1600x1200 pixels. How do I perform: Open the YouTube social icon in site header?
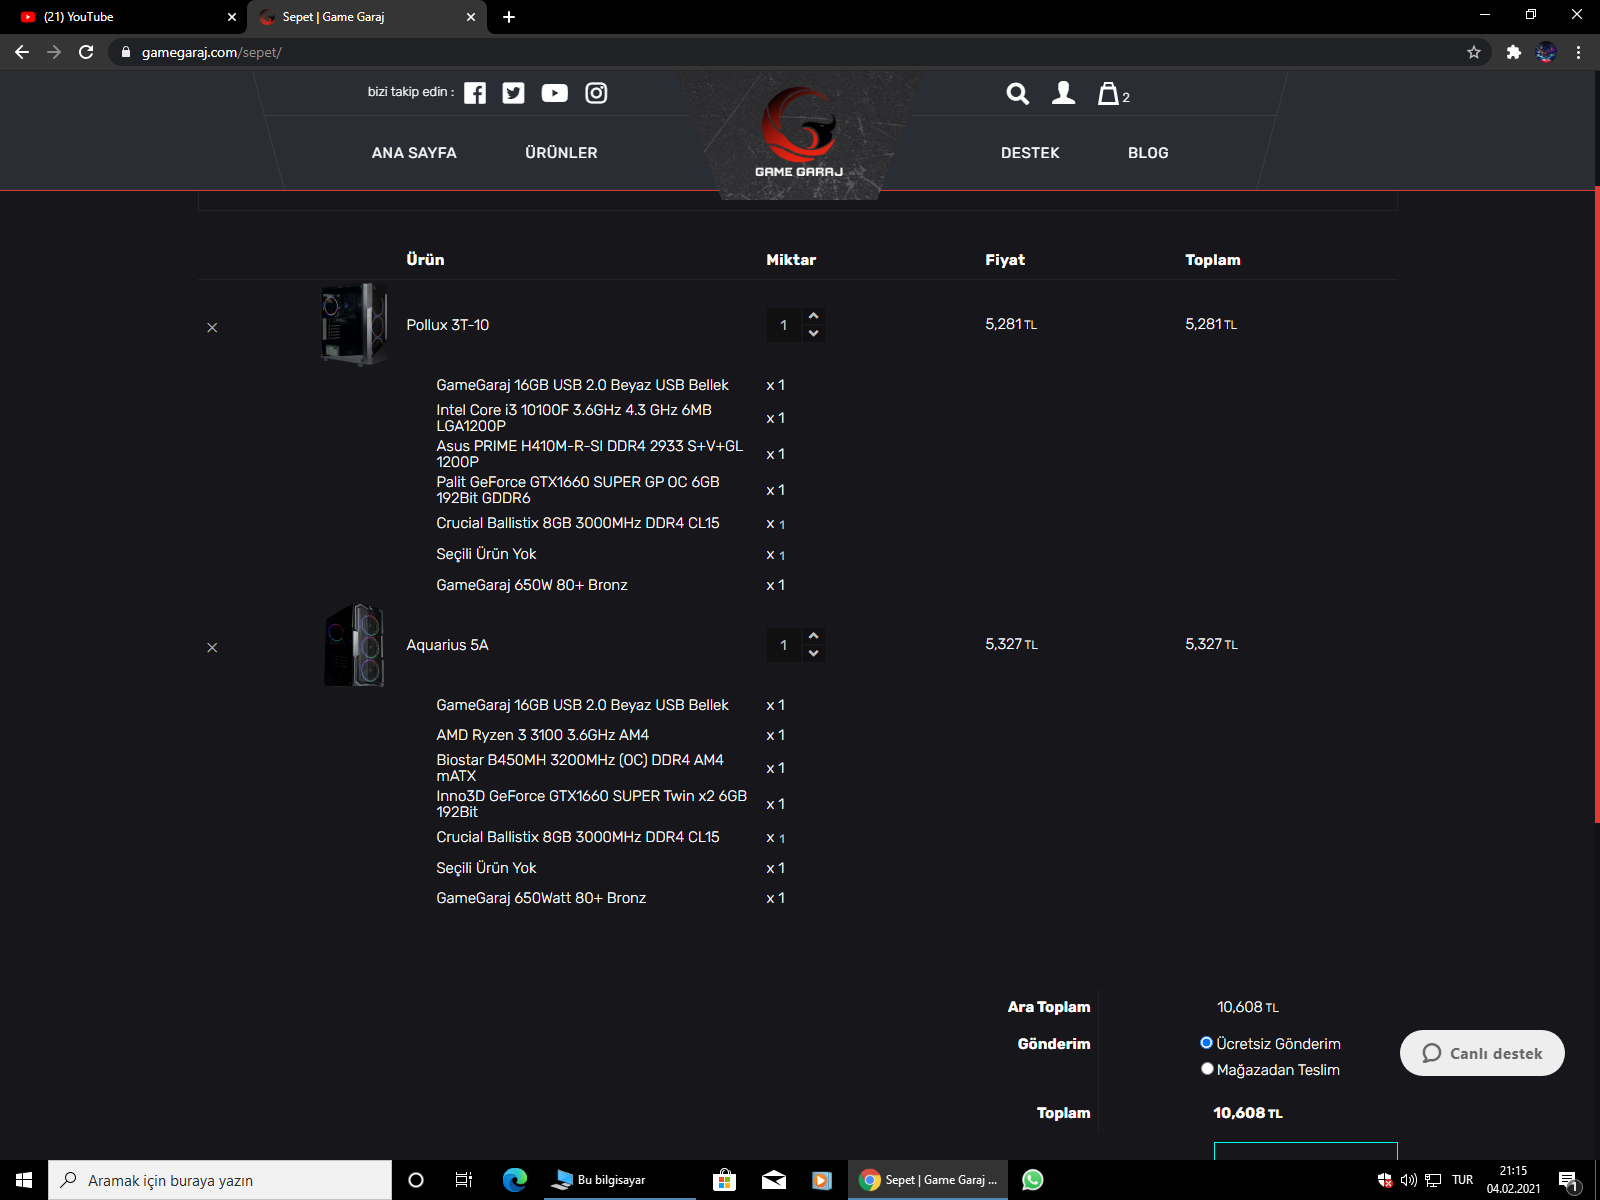[555, 93]
